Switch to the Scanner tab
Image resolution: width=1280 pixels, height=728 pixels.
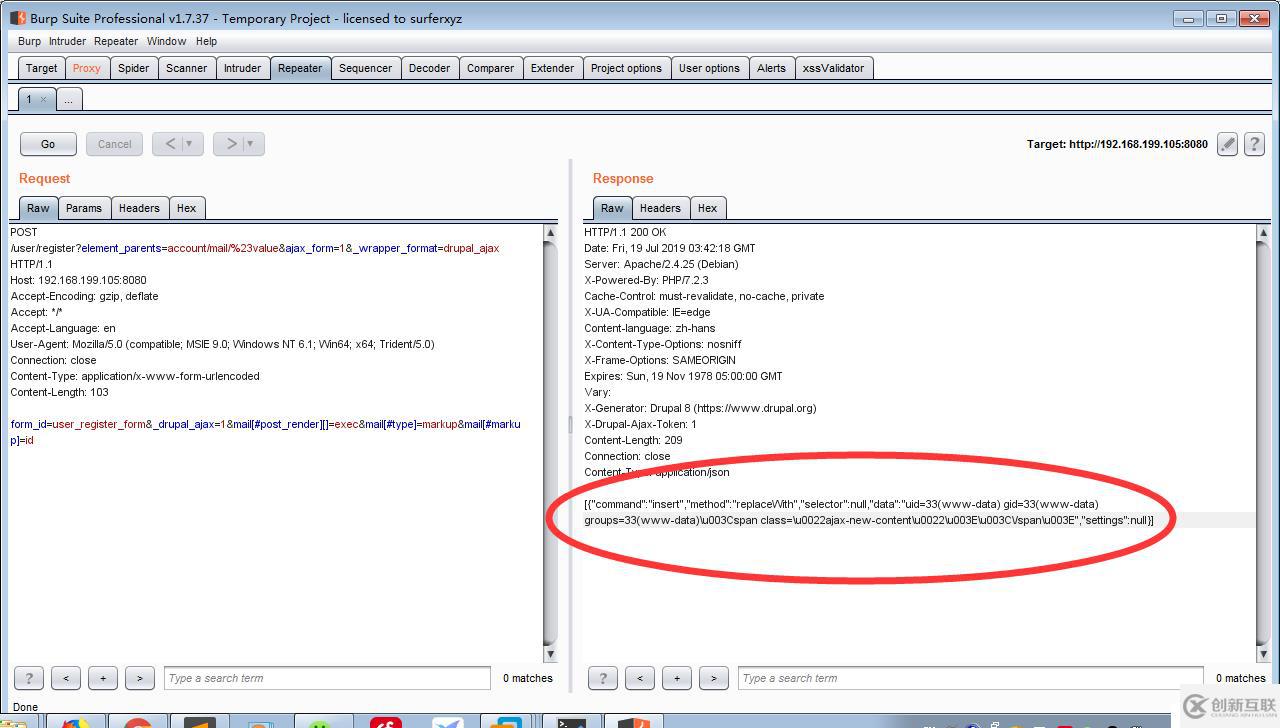[186, 68]
